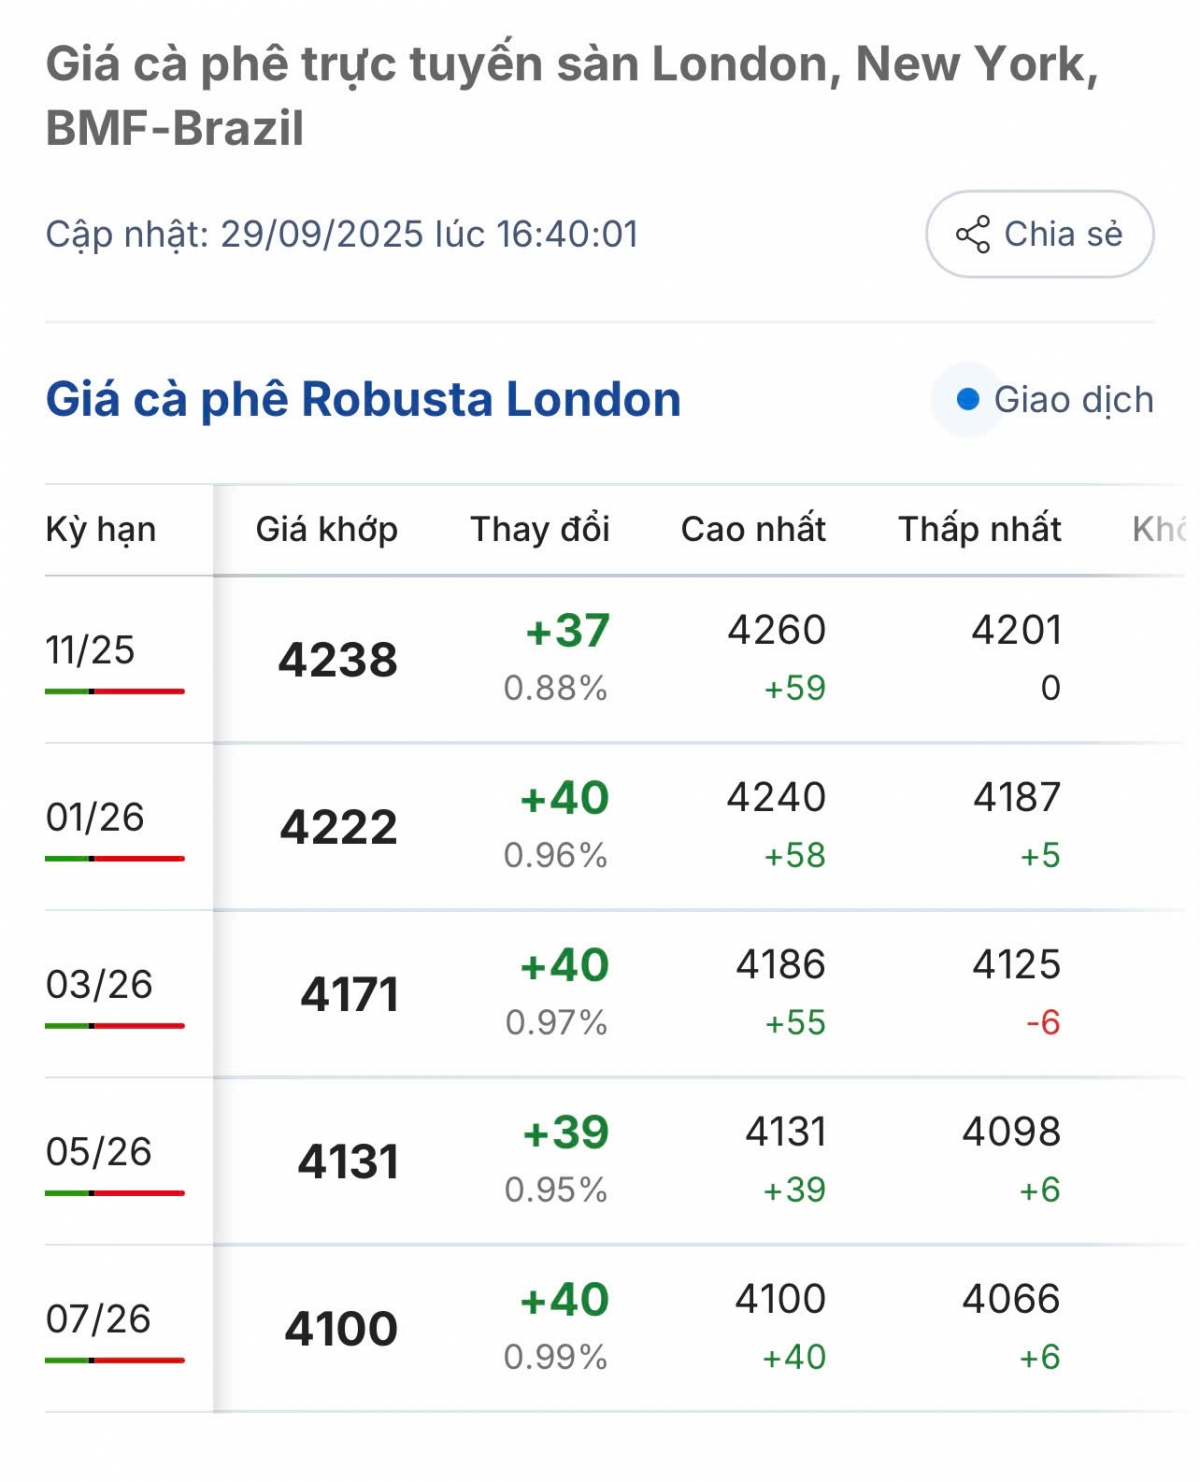1200x1482 pixels.
Task: Click the Thay đổi column header
Action: pos(540,529)
